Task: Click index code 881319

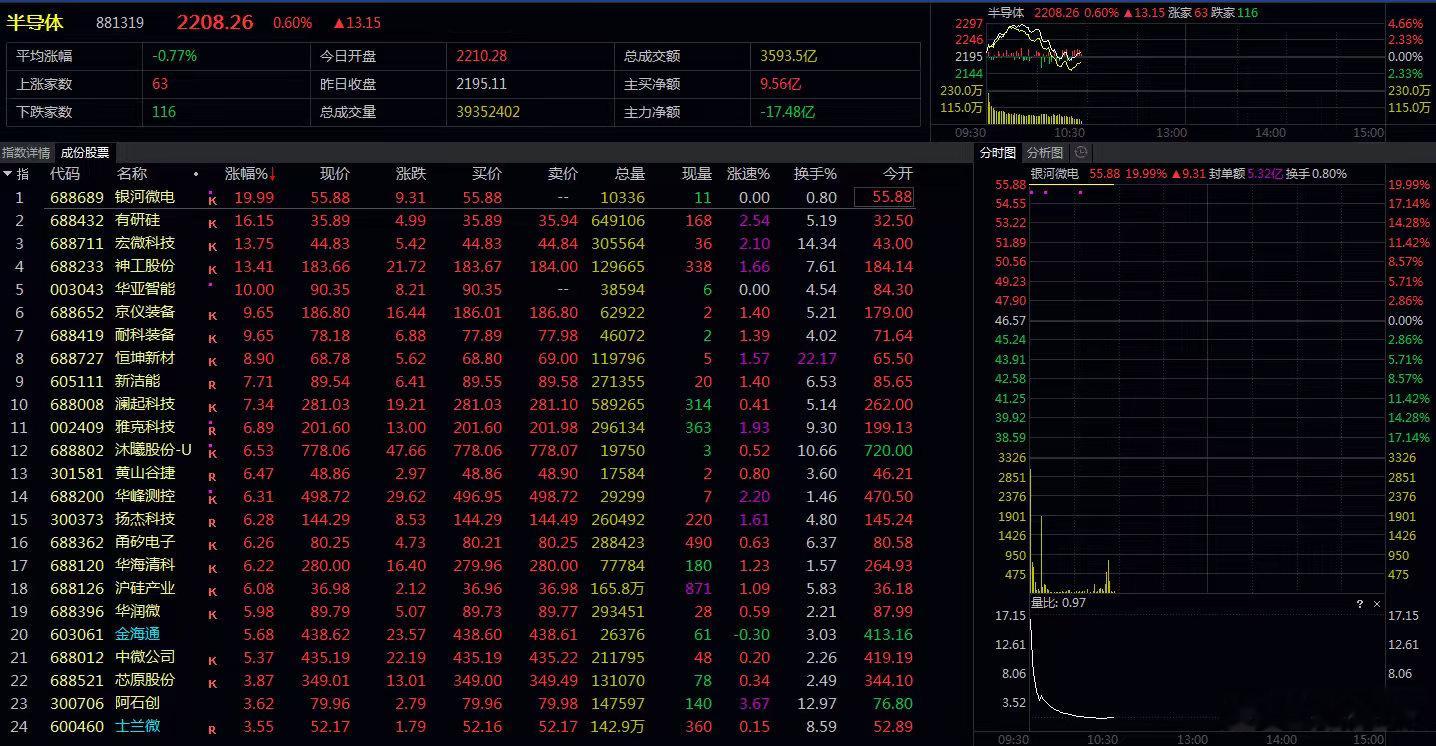Action: click(120, 23)
